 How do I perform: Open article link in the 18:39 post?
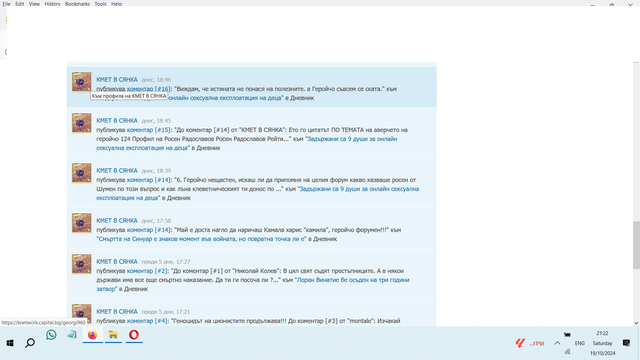point(258,193)
